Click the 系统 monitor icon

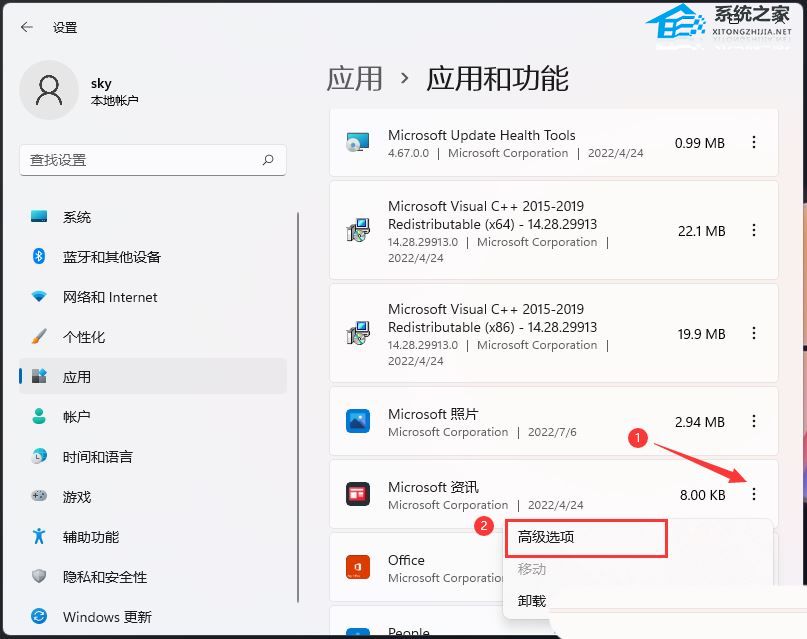pos(39,217)
